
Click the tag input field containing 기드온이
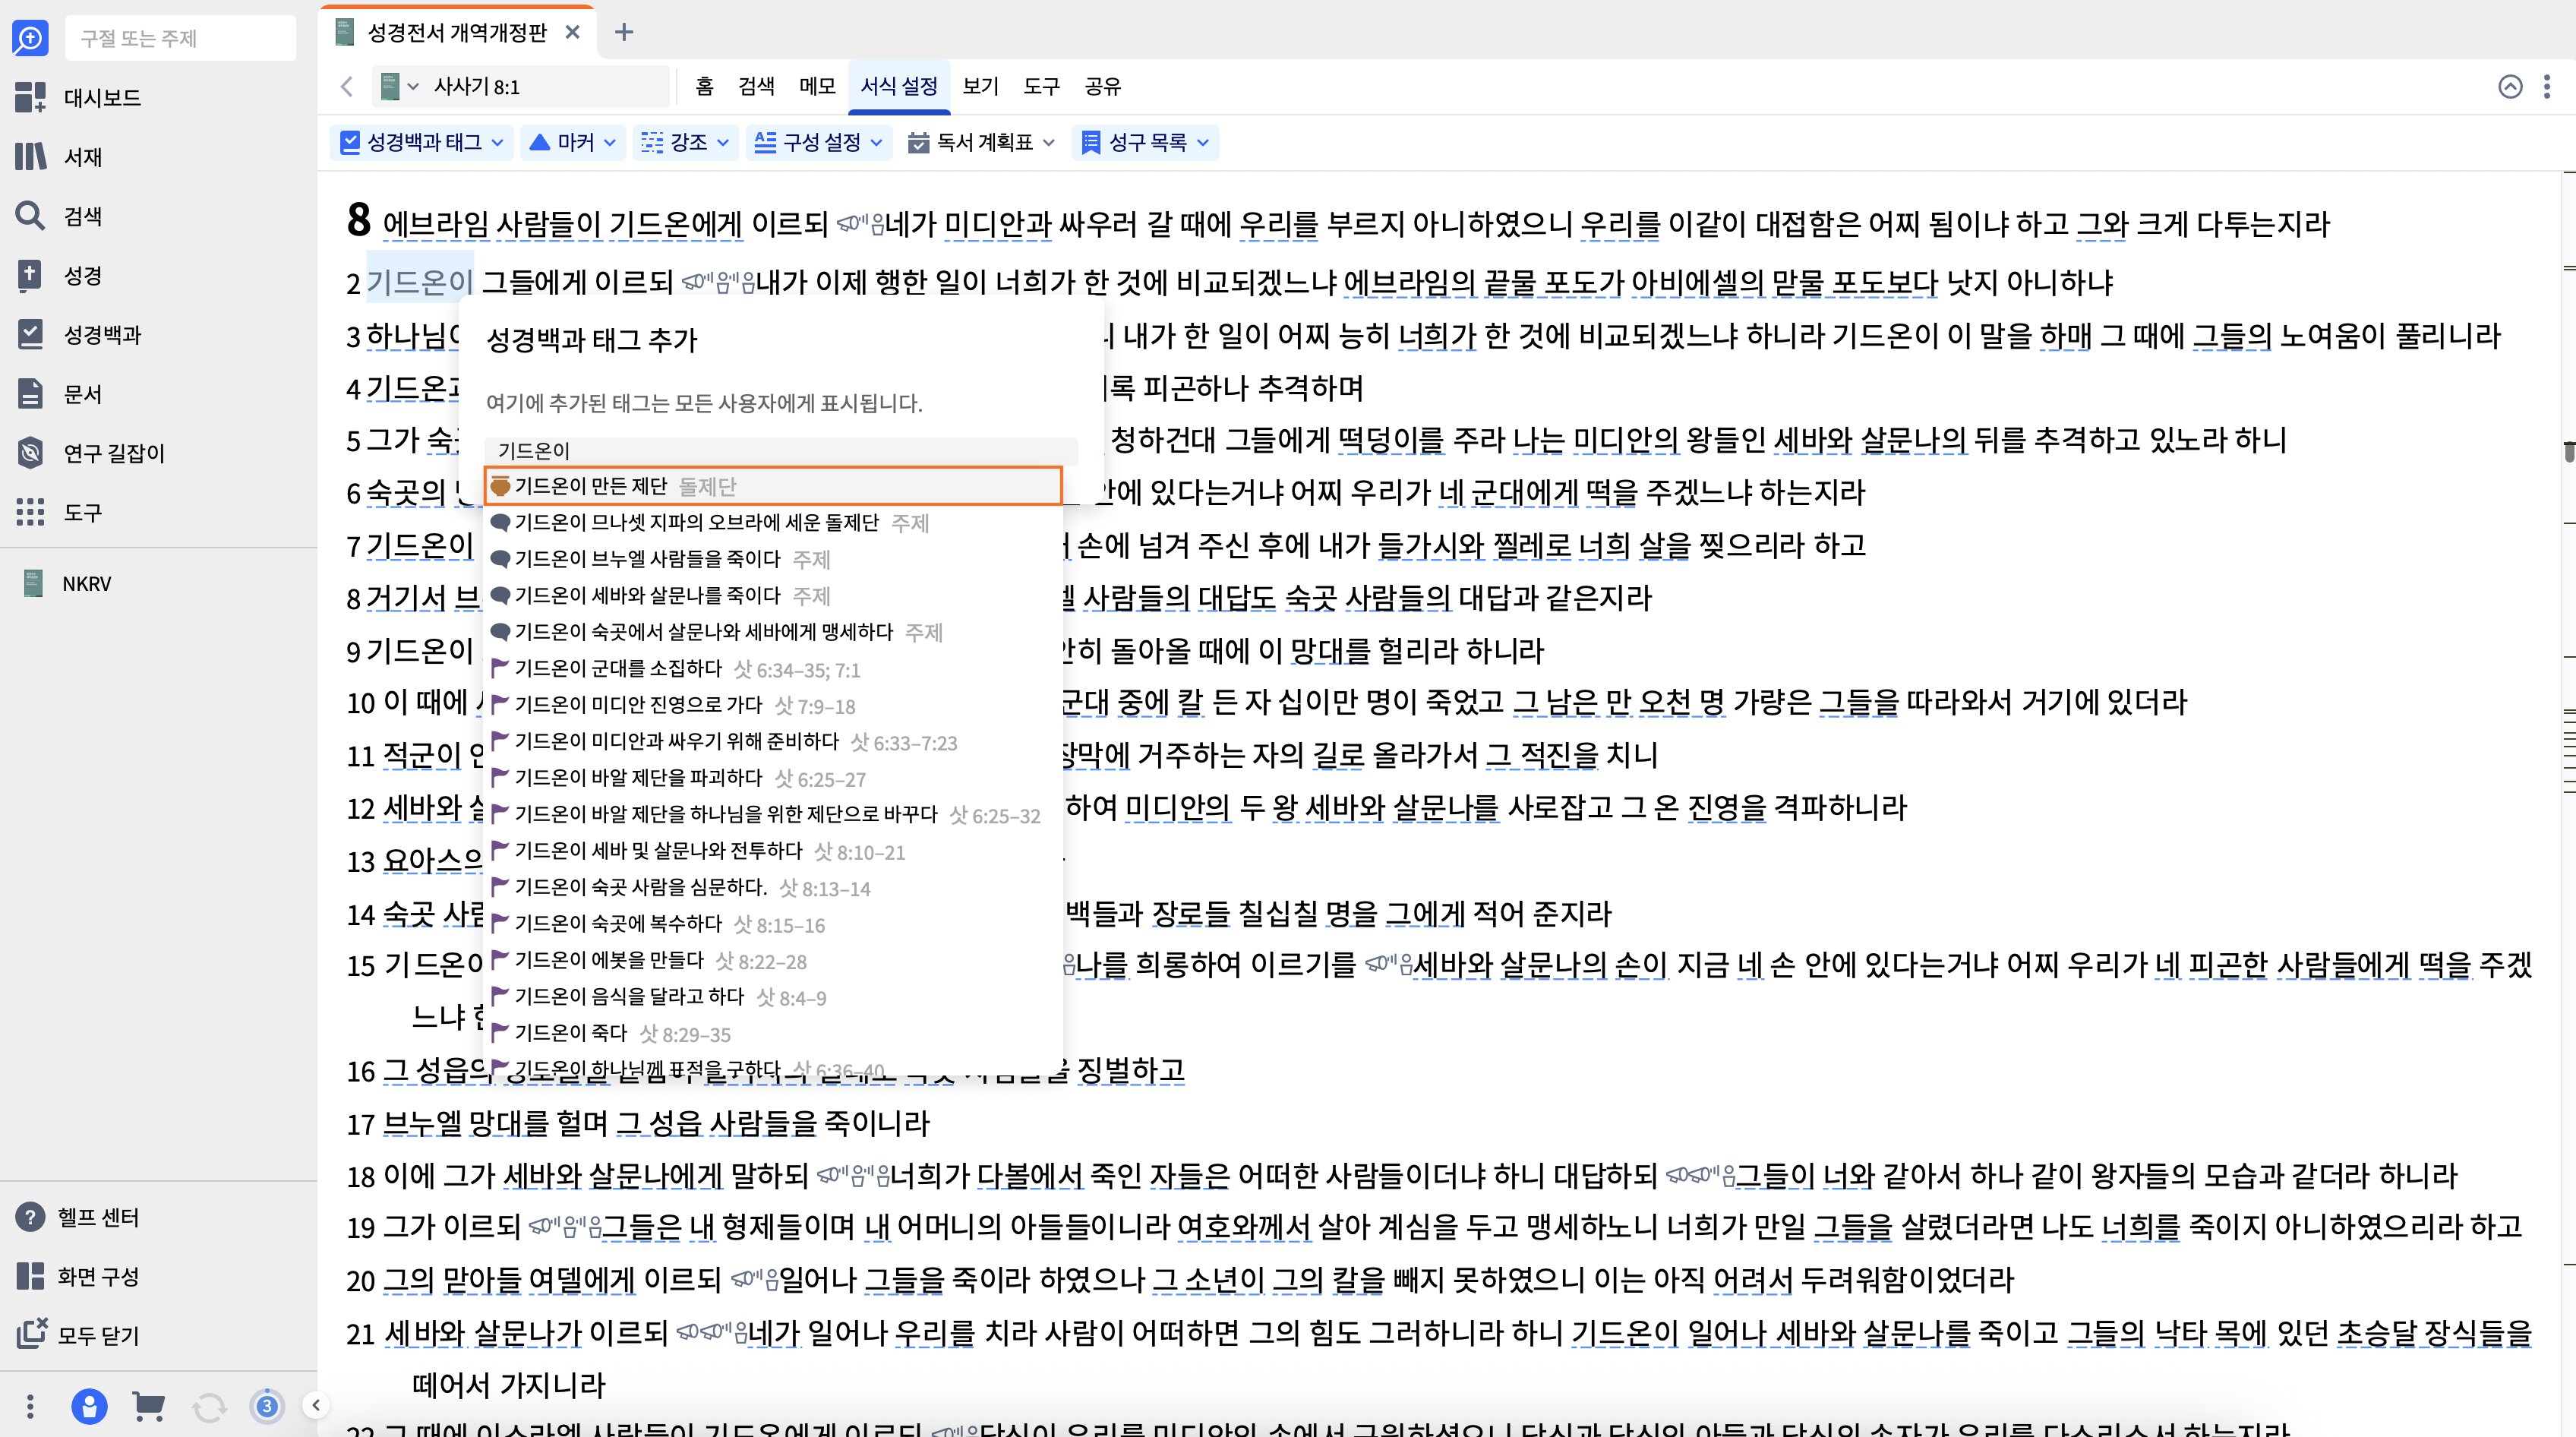tap(781, 450)
